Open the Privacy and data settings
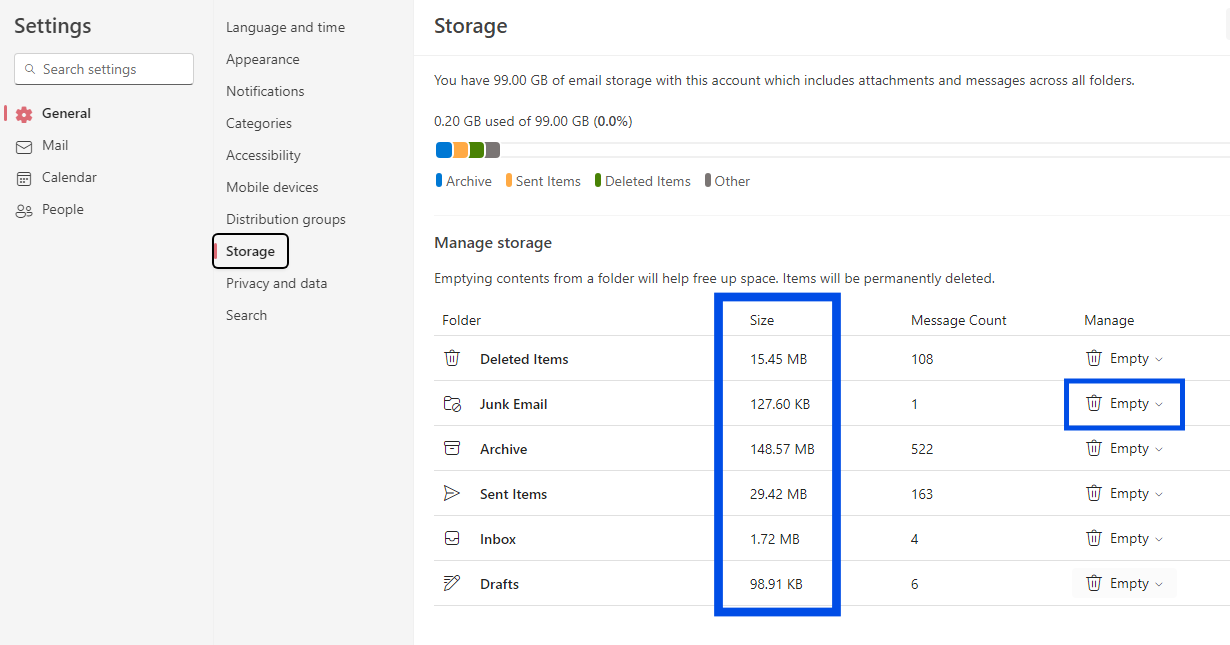The height and width of the screenshot is (645, 1230). pos(276,283)
